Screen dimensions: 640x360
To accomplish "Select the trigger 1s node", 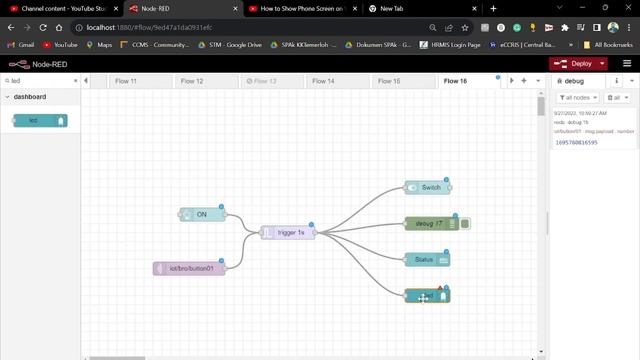I will 288,232.
